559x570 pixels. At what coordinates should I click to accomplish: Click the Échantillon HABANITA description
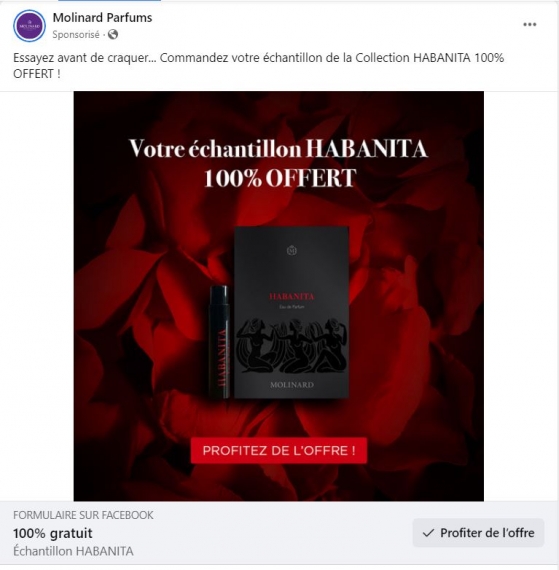click(73, 551)
